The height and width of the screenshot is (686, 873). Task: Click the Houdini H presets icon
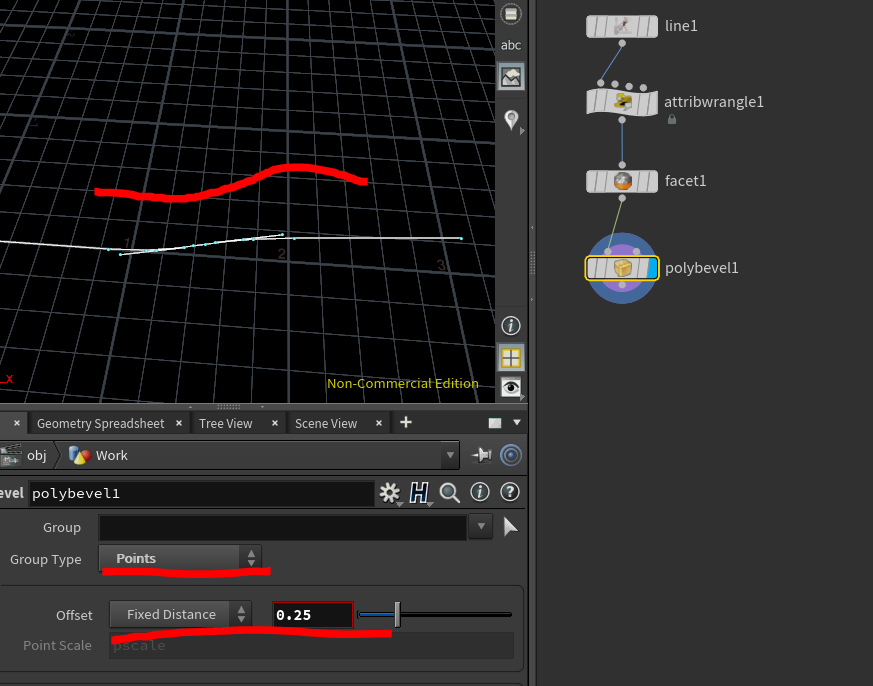pyautogui.click(x=419, y=493)
